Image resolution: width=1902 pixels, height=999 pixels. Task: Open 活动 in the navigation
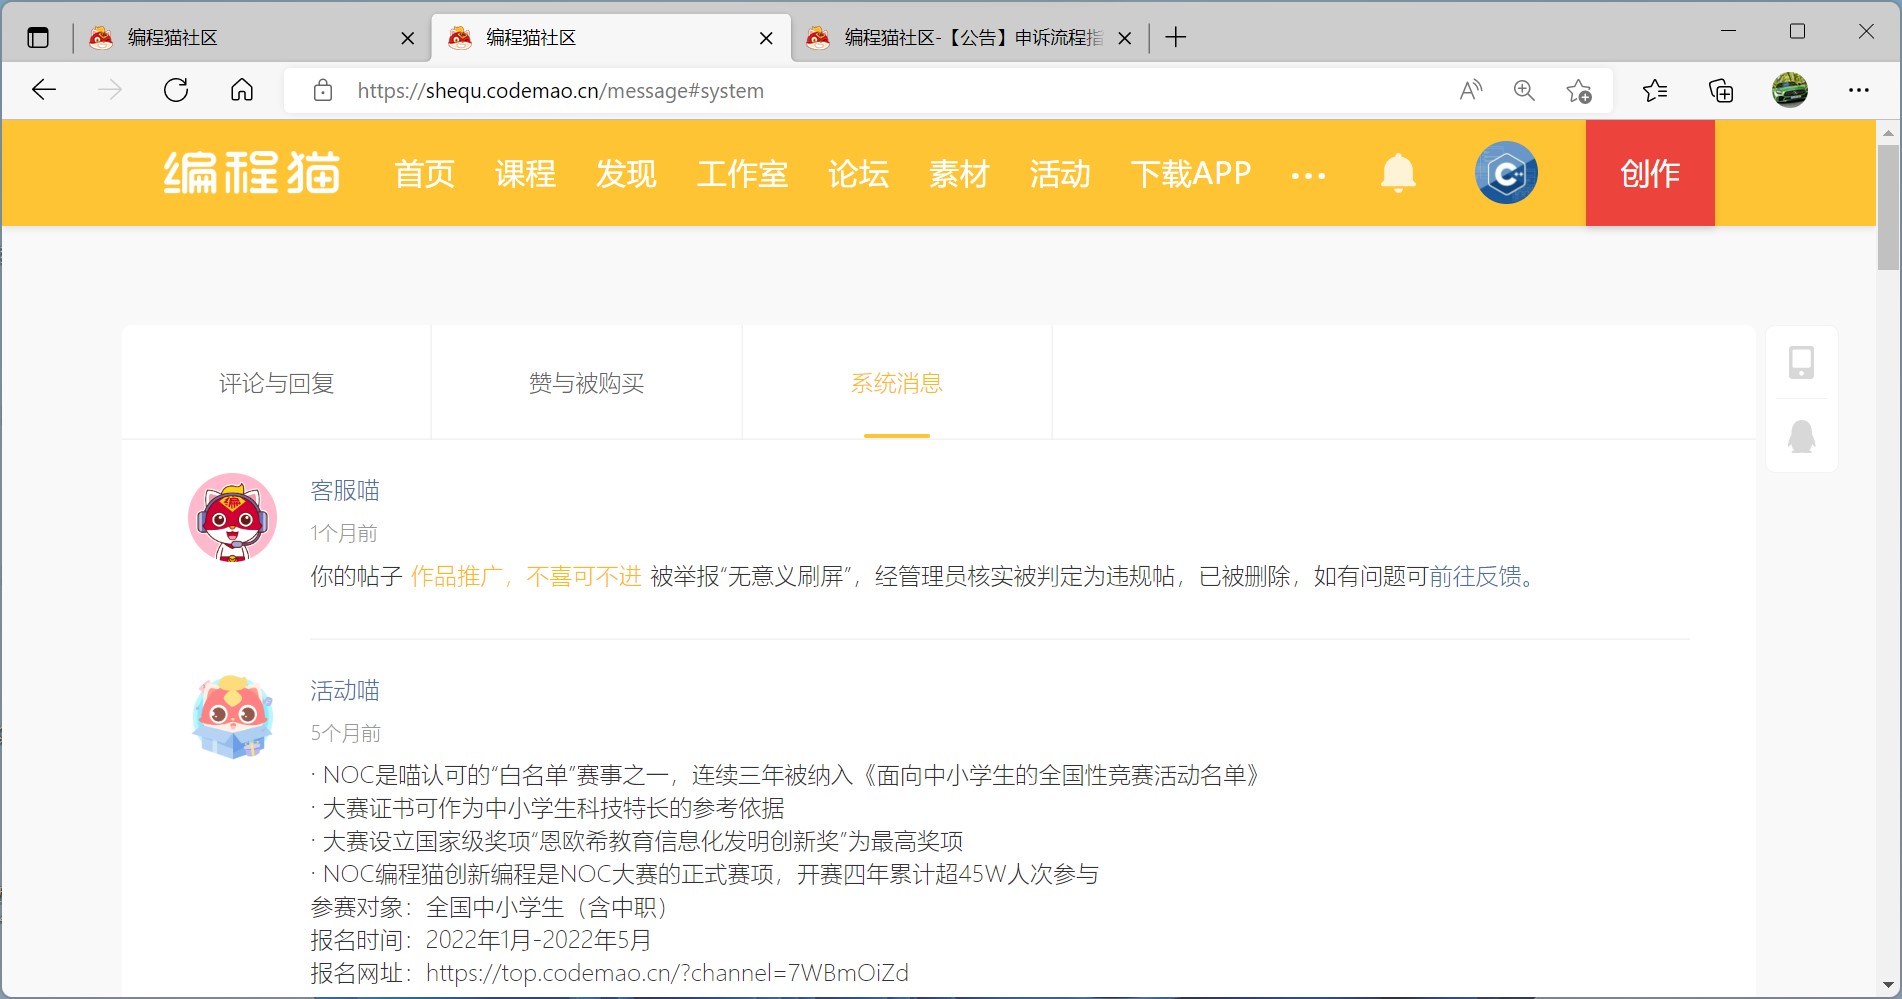coord(1060,174)
